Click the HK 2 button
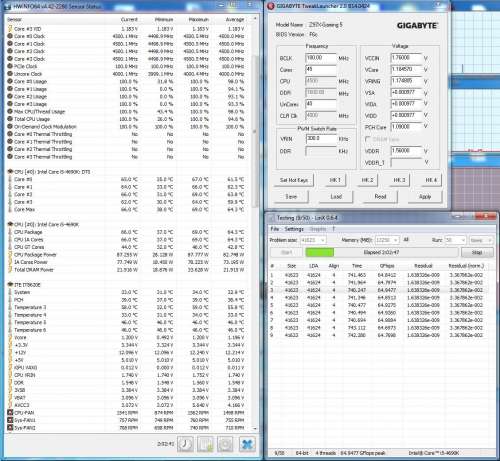 click(x=367, y=180)
